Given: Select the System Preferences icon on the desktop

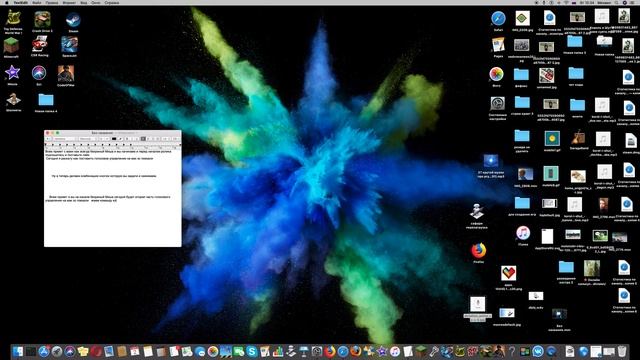Looking at the screenshot, I should [x=498, y=104].
